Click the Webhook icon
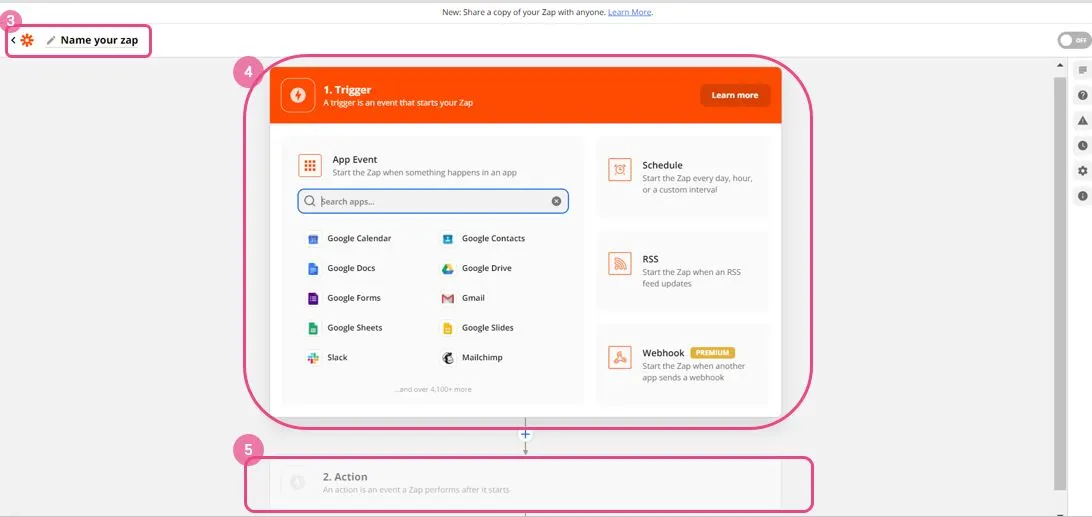This screenshot has height=517, width=1092. point(620,357)
